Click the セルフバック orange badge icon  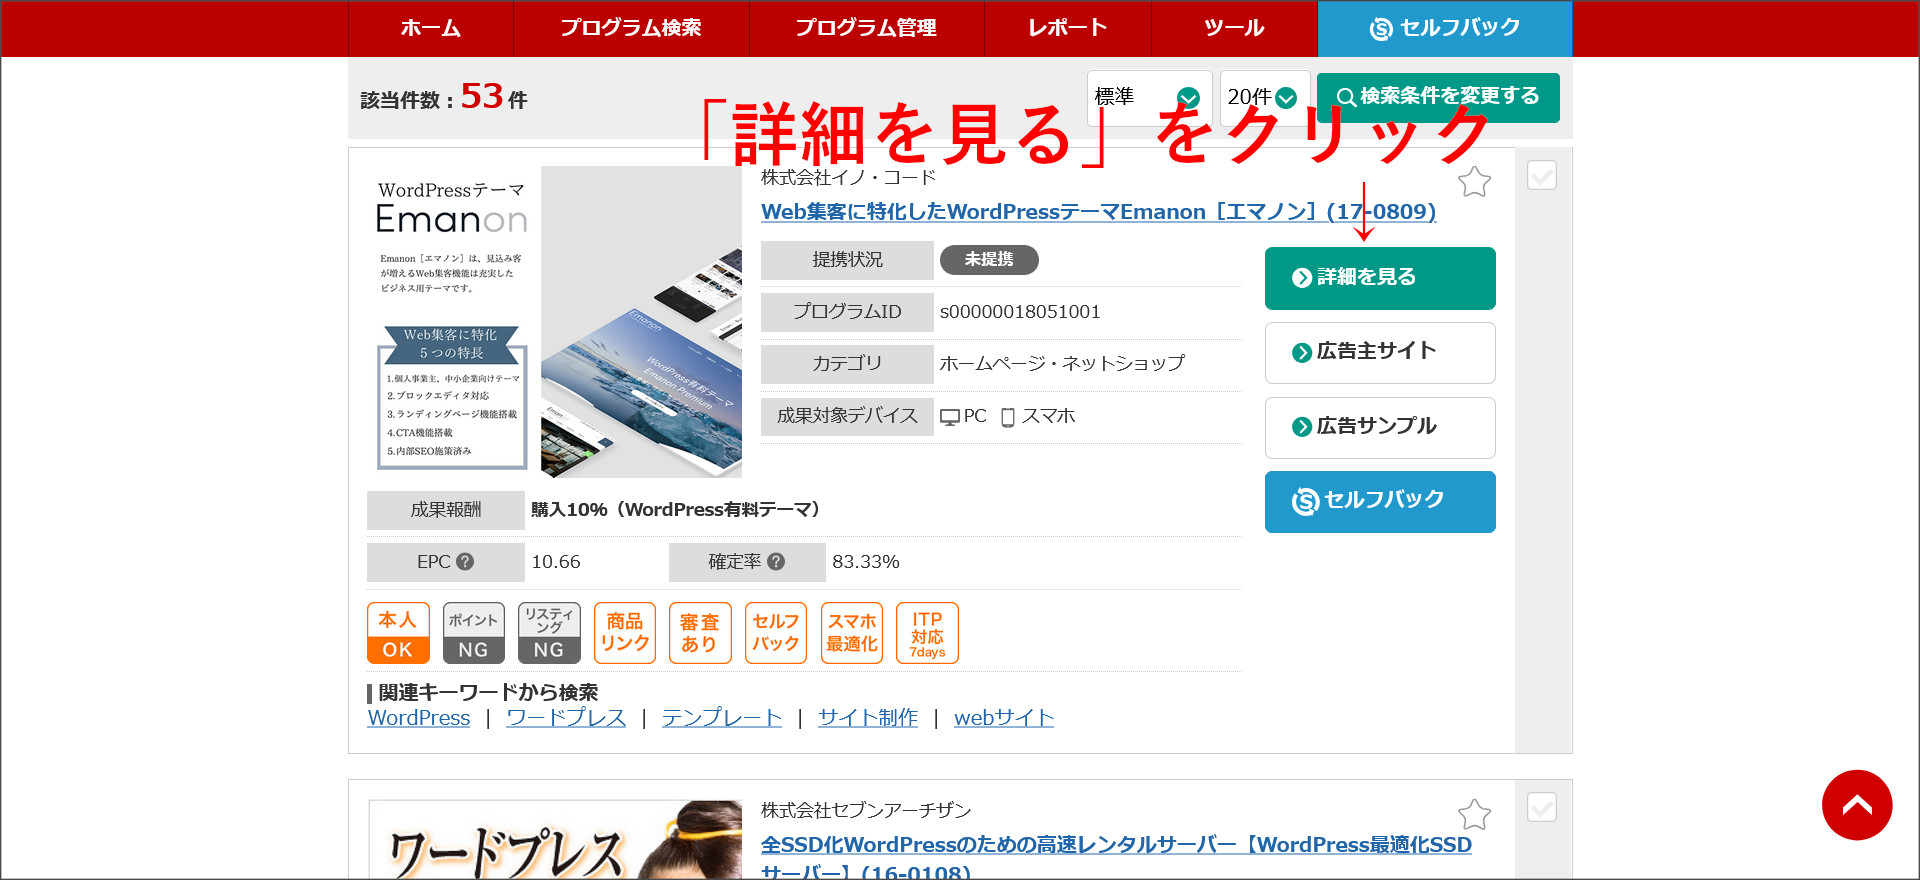pos(776,633)
